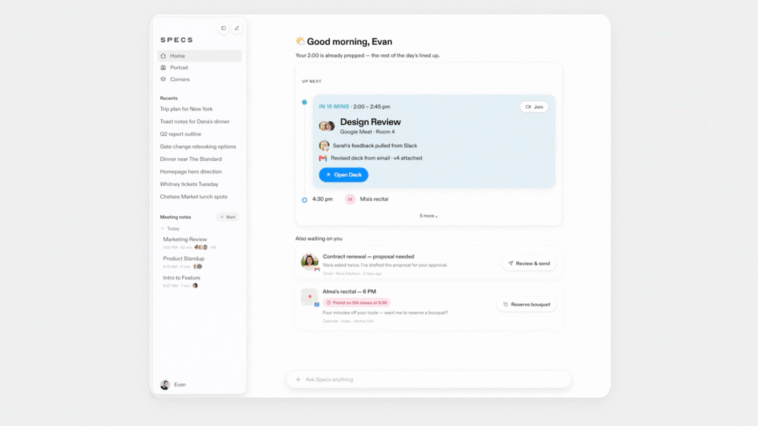Viewport: 758px width, 426px height.
Task: Expand '5 more' upcoming events
Action: 428,216
